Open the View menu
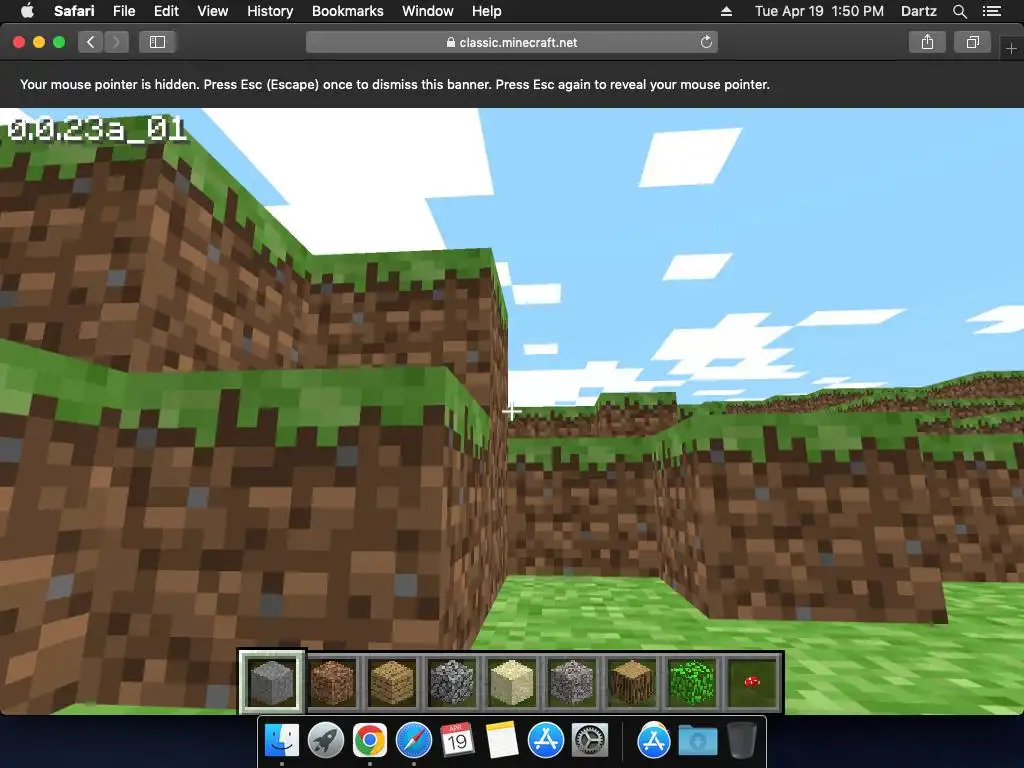The height and width of the screenshot is (768, 1024). click(x=212, y=11)
